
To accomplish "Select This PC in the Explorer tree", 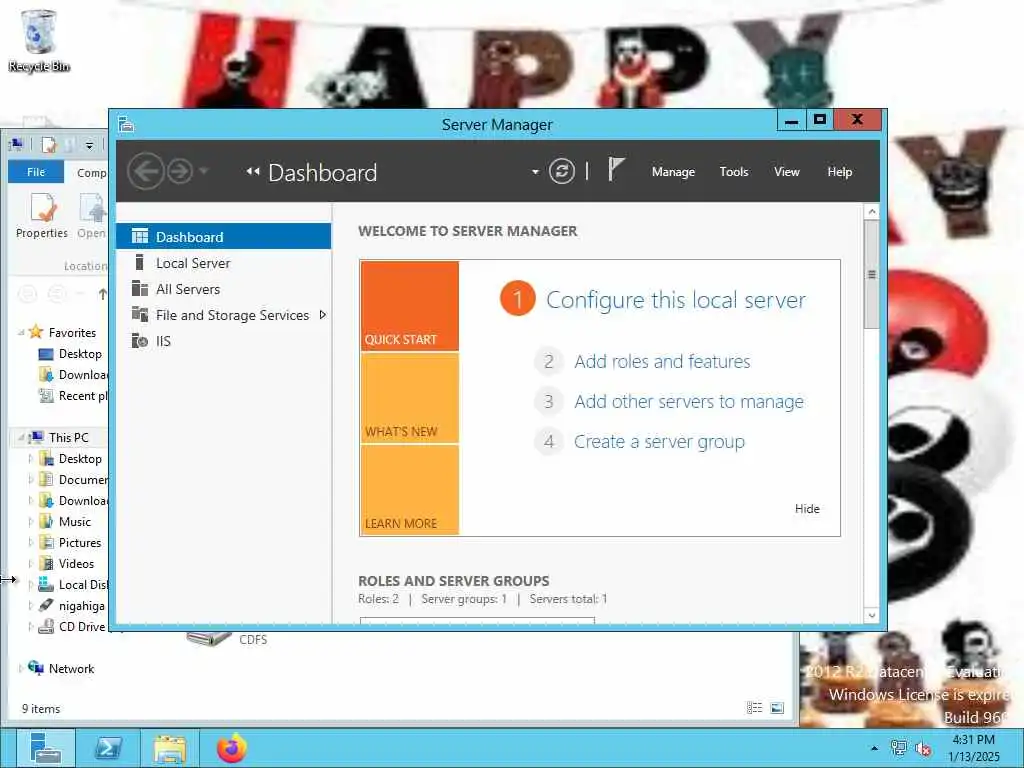I will pyautogui.click(x=68, y=437).
